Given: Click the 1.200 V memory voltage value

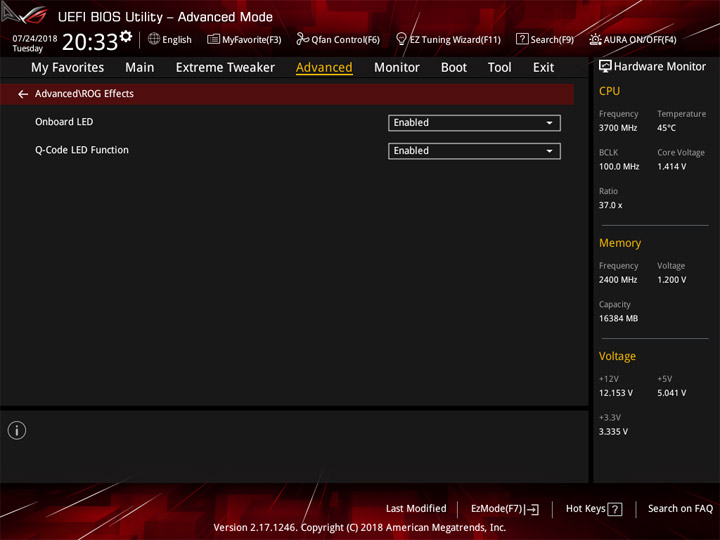Looking at the screenshot, I should [x=671, y=280].
